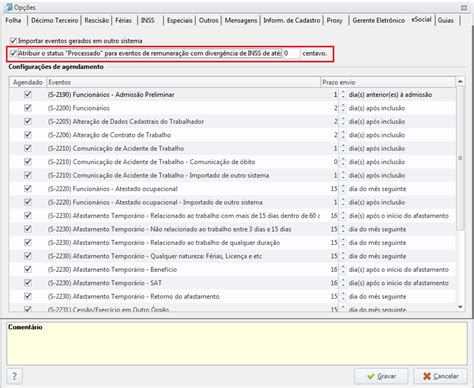Open the Especiais tab
Screen dimensions: 474x388
[x=180, y=20]
